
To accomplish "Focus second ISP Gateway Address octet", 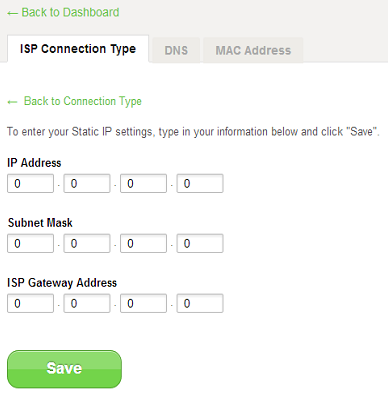I will [87, 303].
